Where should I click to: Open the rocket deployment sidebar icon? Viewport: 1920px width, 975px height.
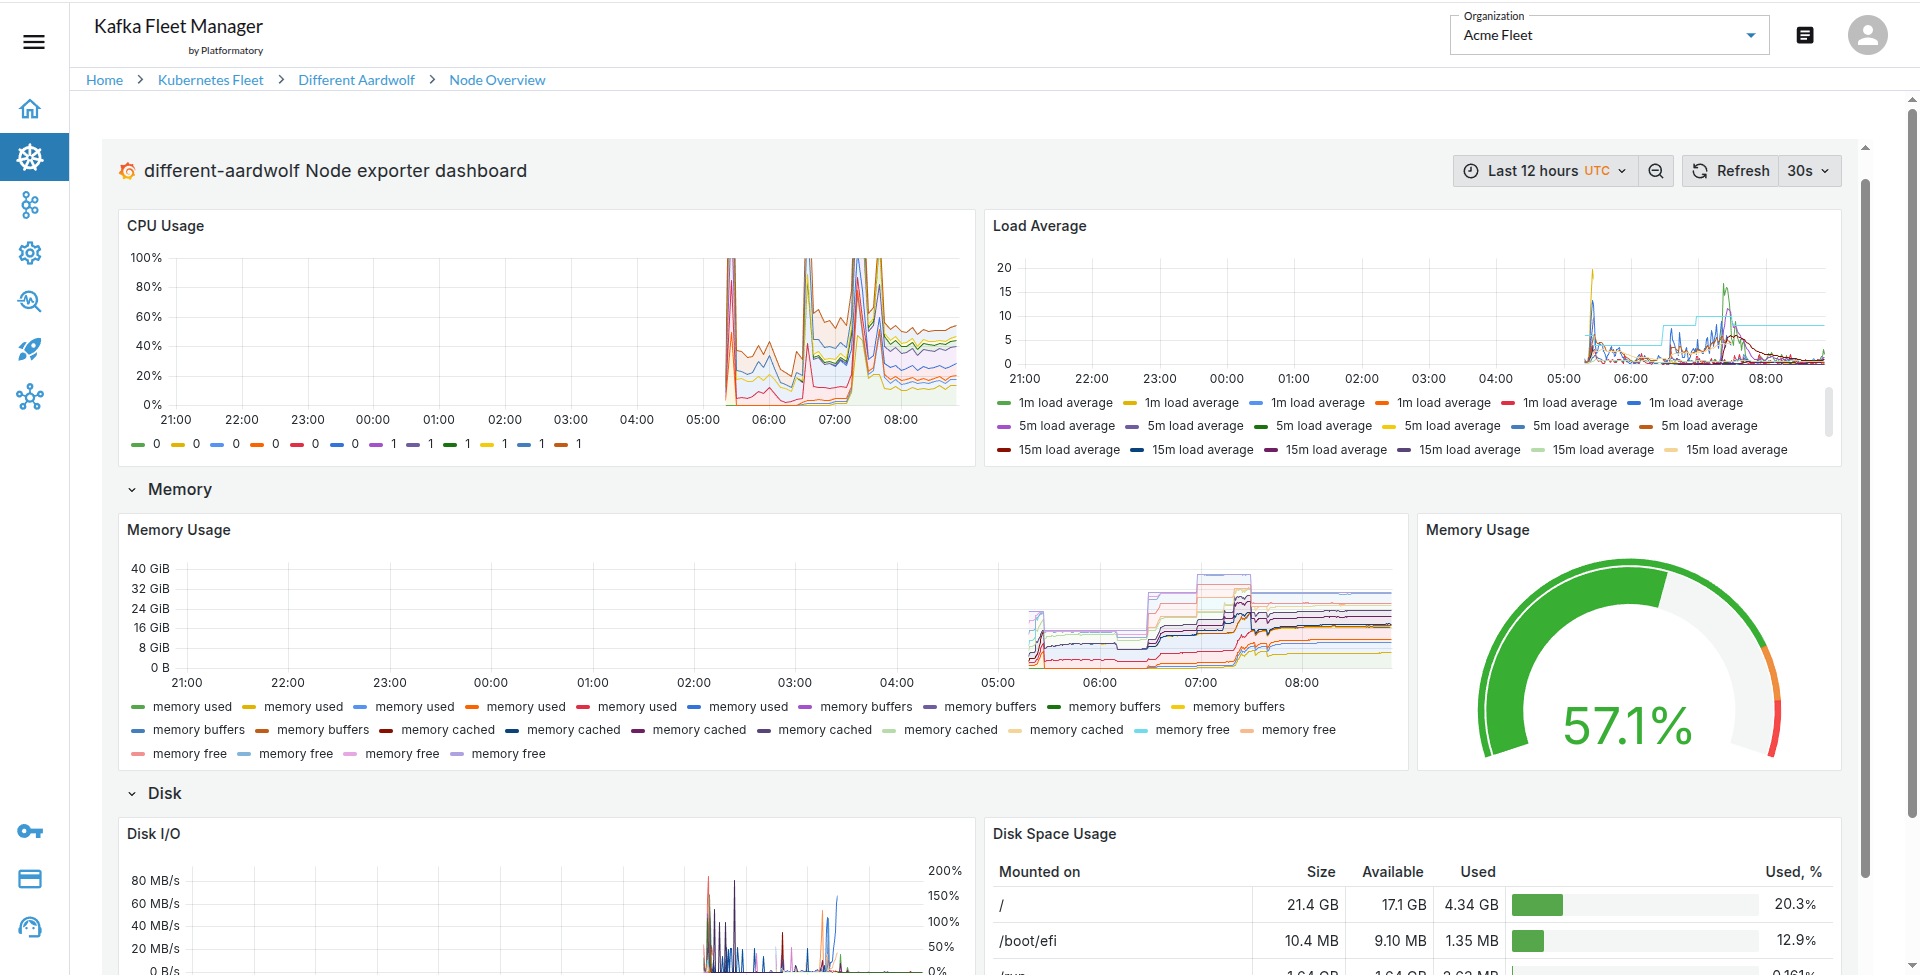click(30, 349)
